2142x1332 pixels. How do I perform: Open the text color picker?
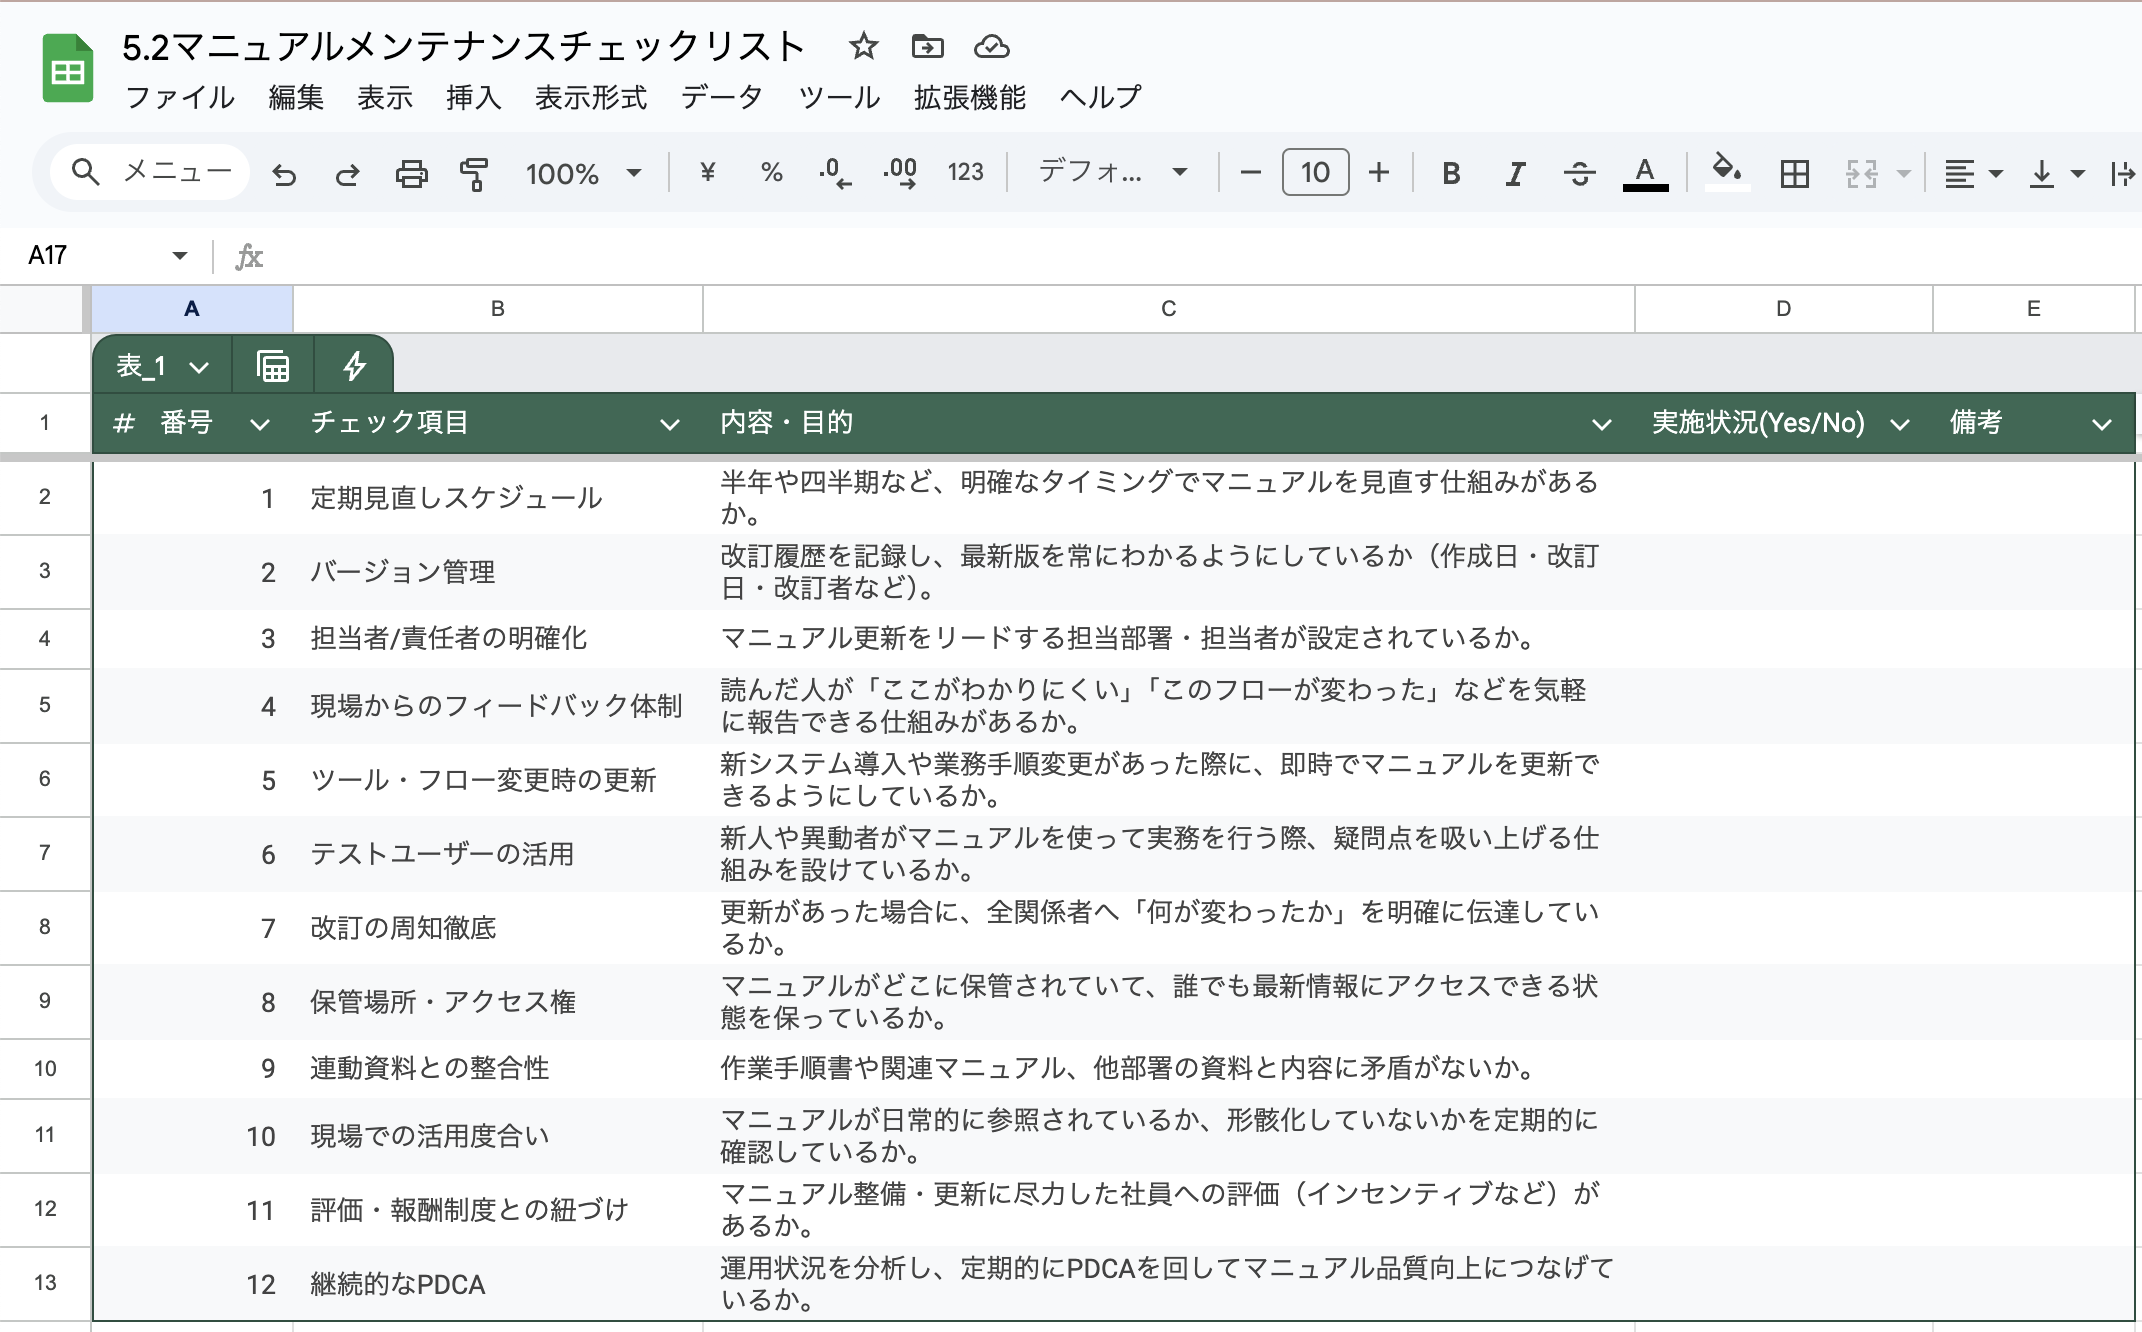point(1645,172)
